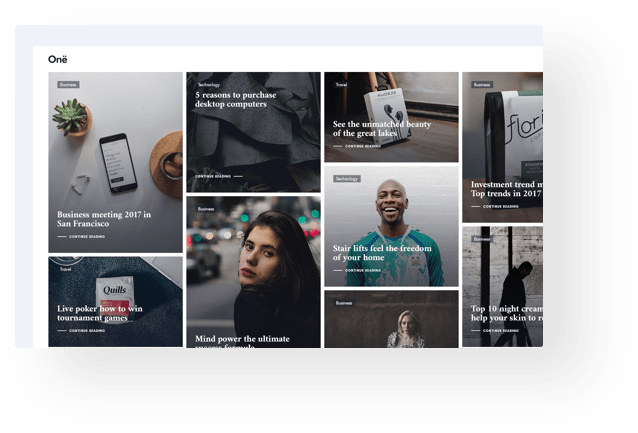Click Continue Reading on Stair lifts card
Viewport: 638px width, 433px height.
[357, 270]
